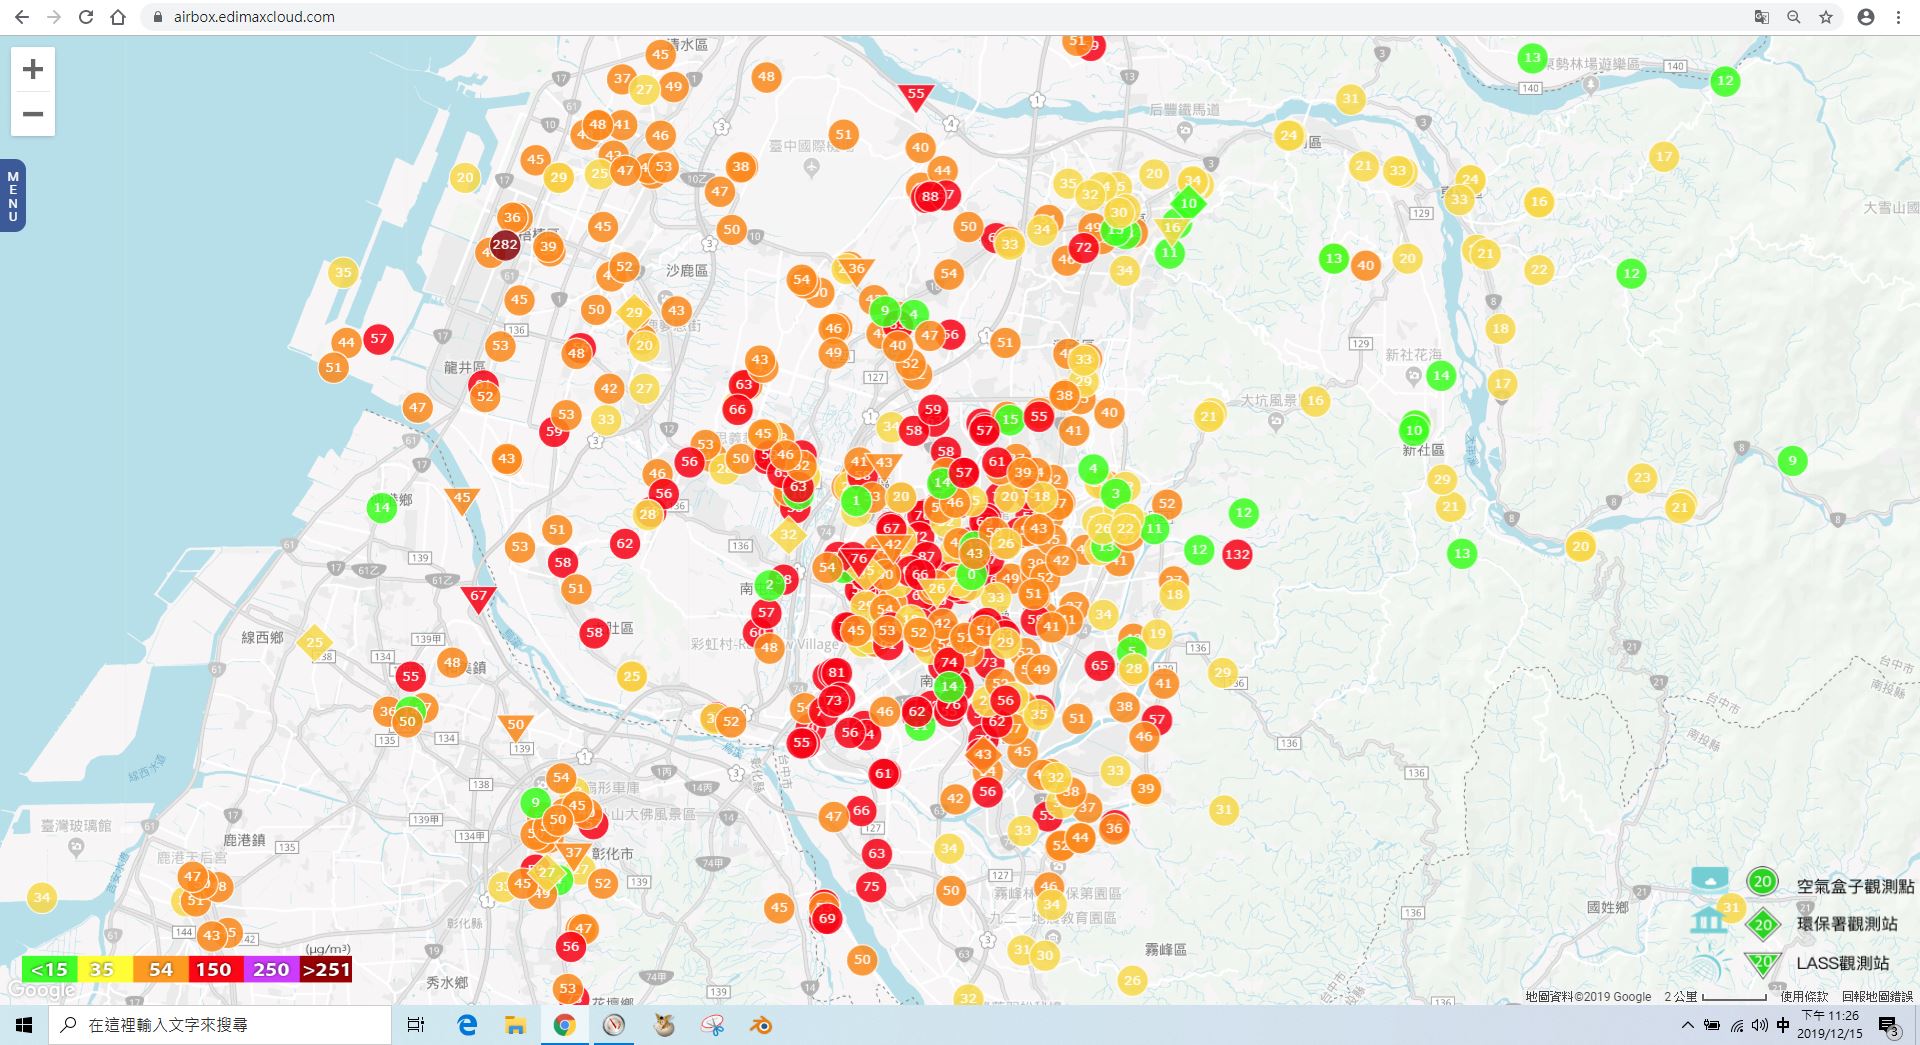The width and height of the screenshot is (1920, 1045).
Task: Click the Windows taskbar search box
Action: coord(220,1025)
